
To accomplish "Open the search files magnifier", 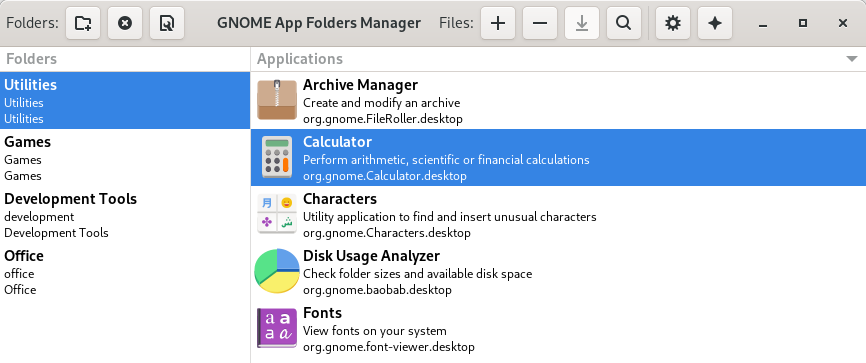I will (624, 23).
